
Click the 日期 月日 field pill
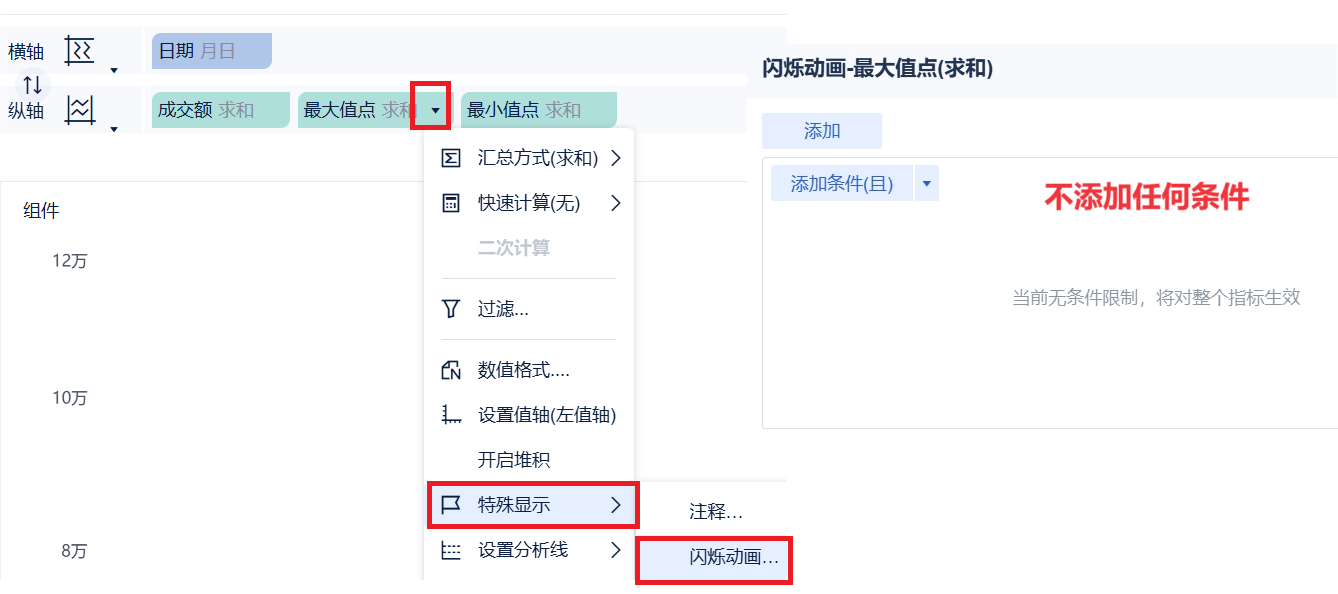(211, 50)
